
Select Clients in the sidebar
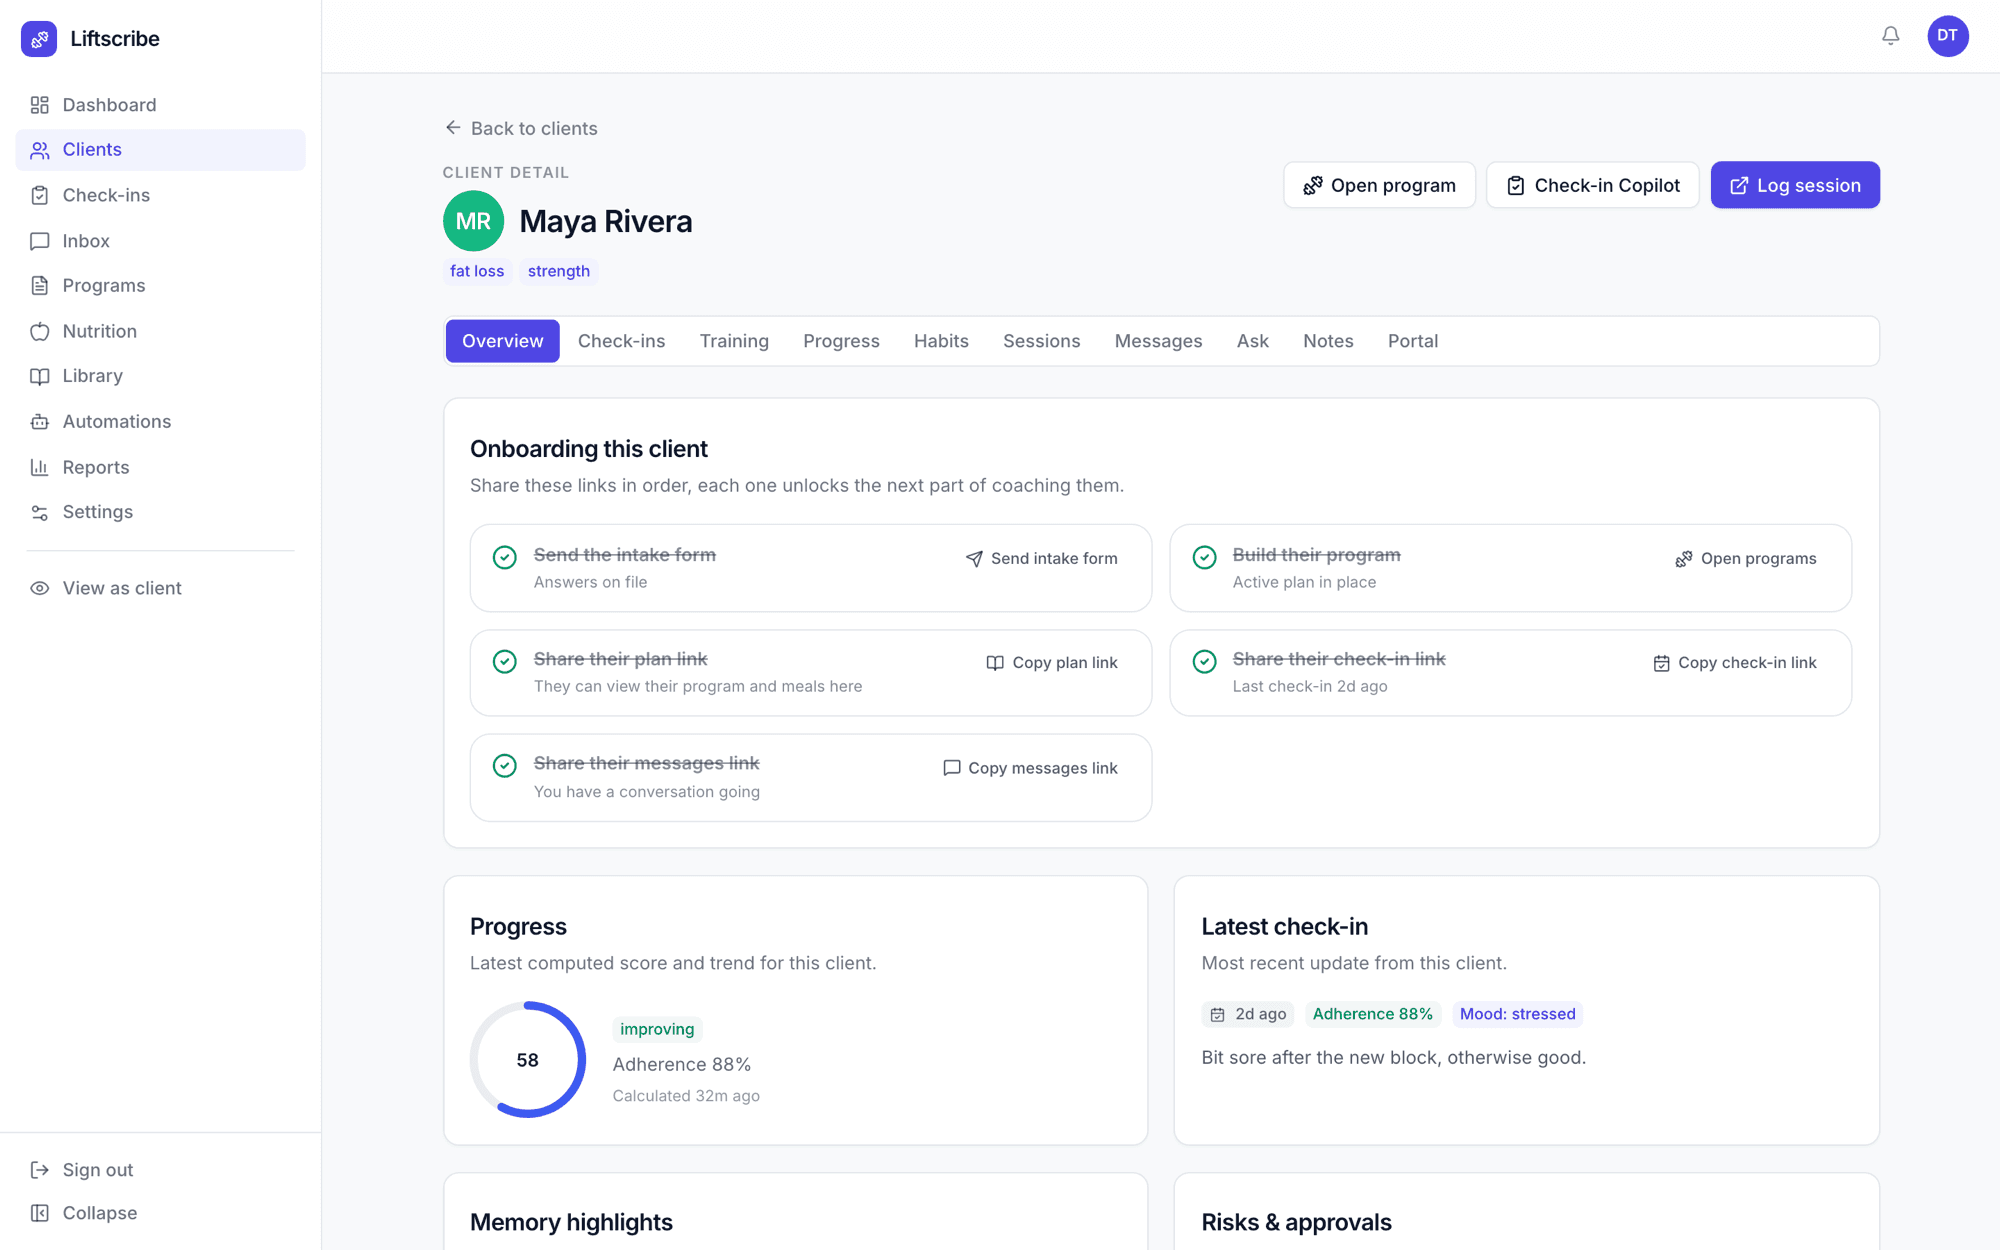[x=160, y=150]
